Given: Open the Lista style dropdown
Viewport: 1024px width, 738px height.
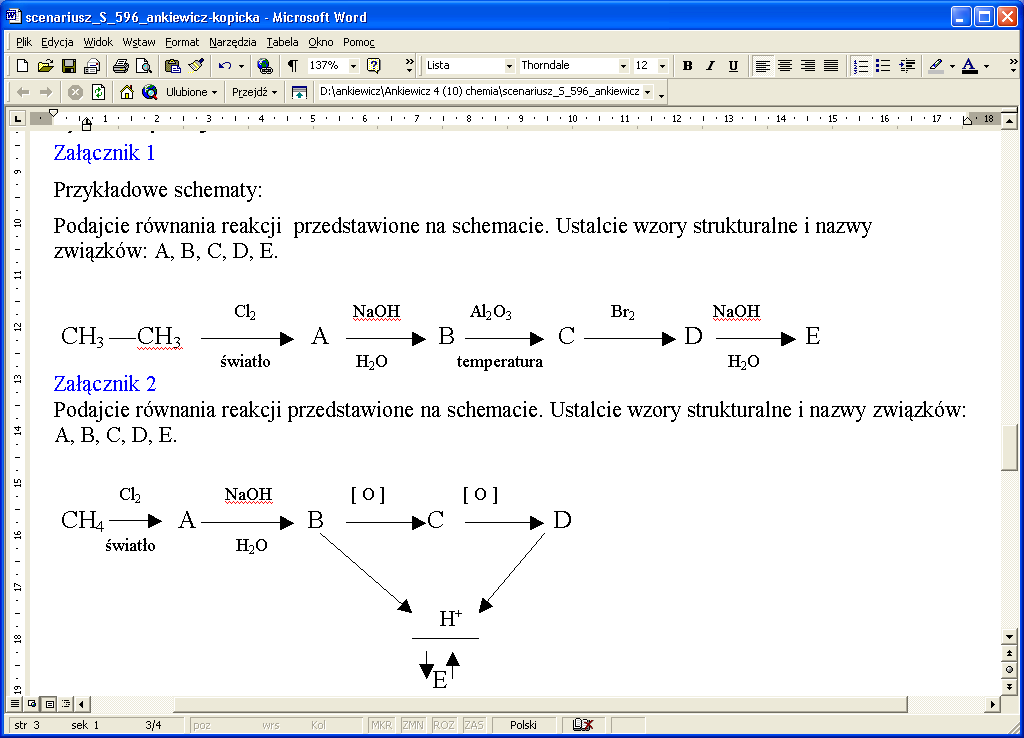Looking at the screenshot, I should click(509, 65).
